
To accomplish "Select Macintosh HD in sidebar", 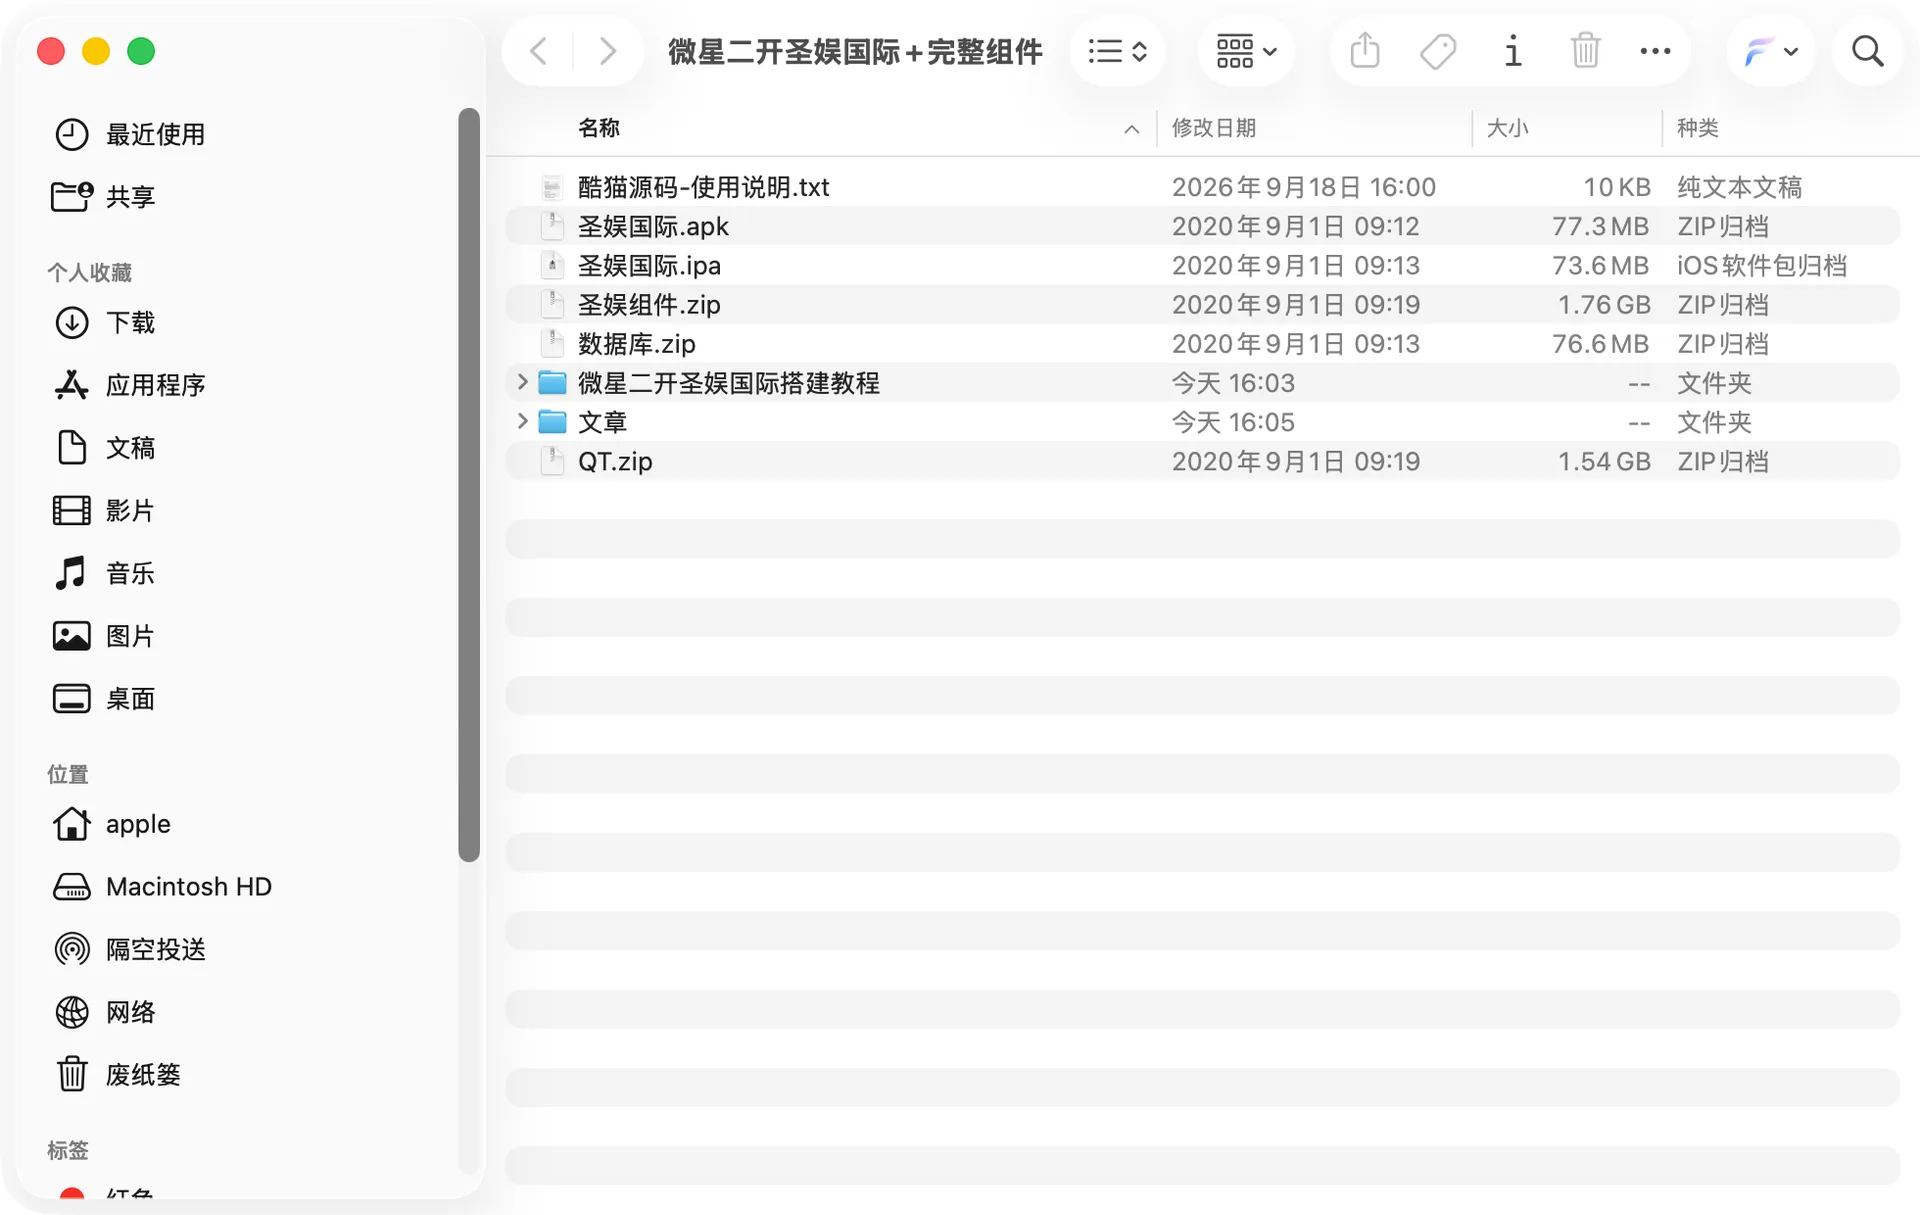I will click(162, 887).
